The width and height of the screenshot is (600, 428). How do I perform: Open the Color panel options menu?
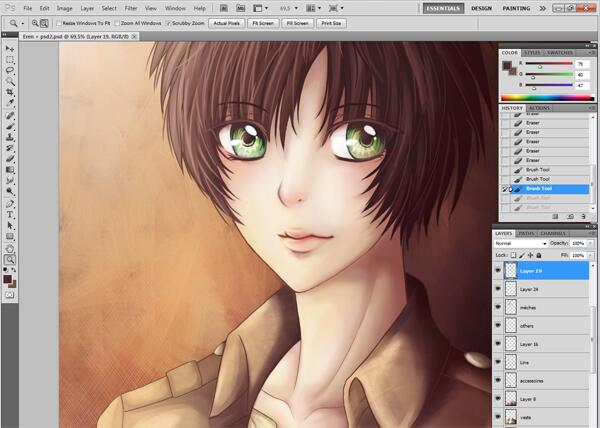pos(593,53)
